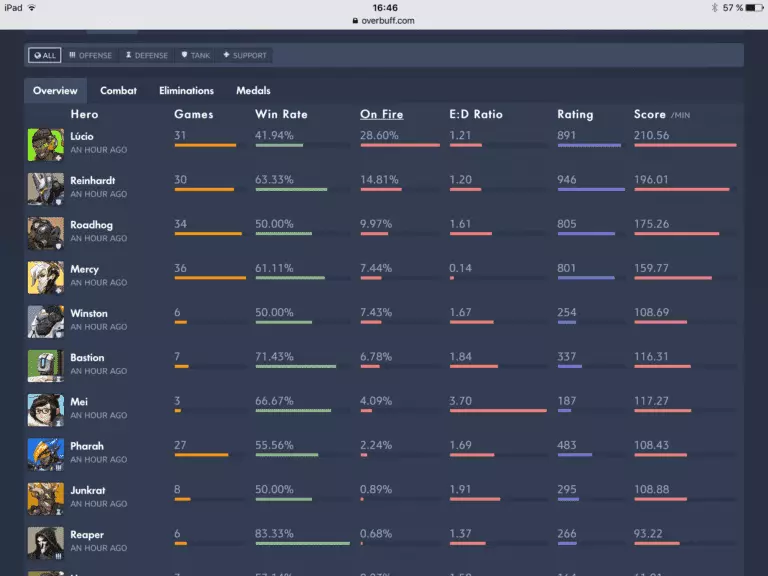The height and width of the screenshot is (576, 768).
Task: Select Junkrat E:D ratio 1.91
Action: [460, 489]
